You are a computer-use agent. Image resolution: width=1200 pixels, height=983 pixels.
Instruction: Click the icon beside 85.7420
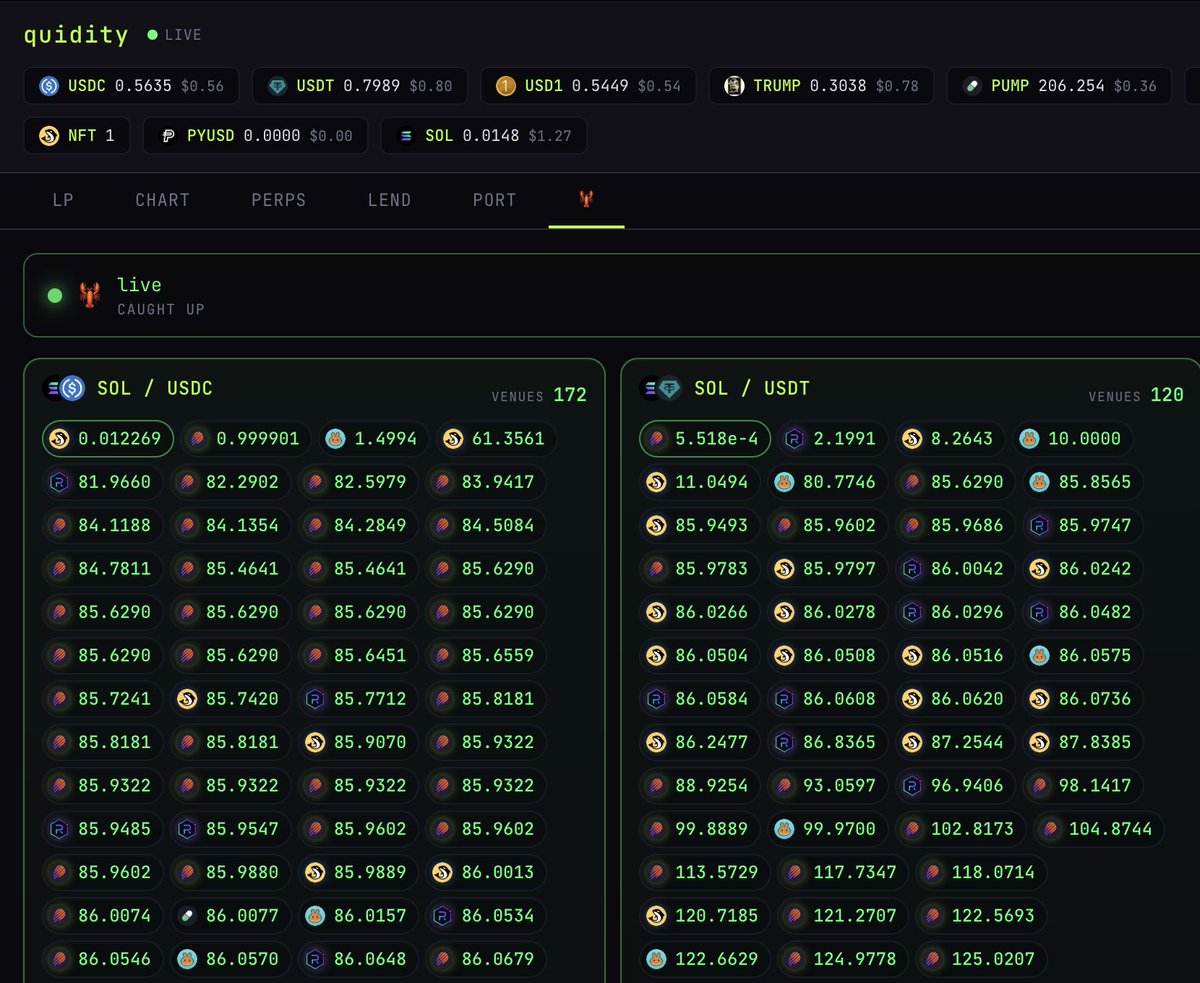187,698
